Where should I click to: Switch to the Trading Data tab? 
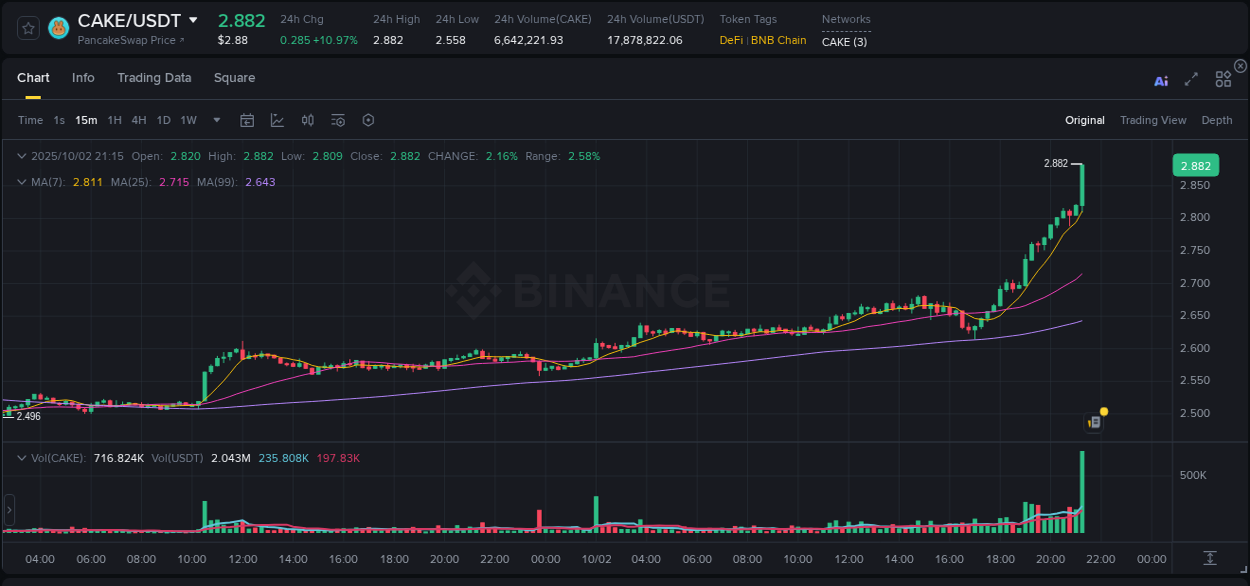pos(154,77)
